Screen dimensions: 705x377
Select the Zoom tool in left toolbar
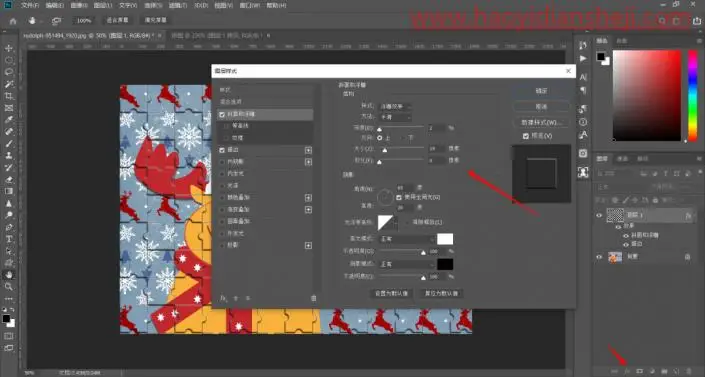[9, 287]
